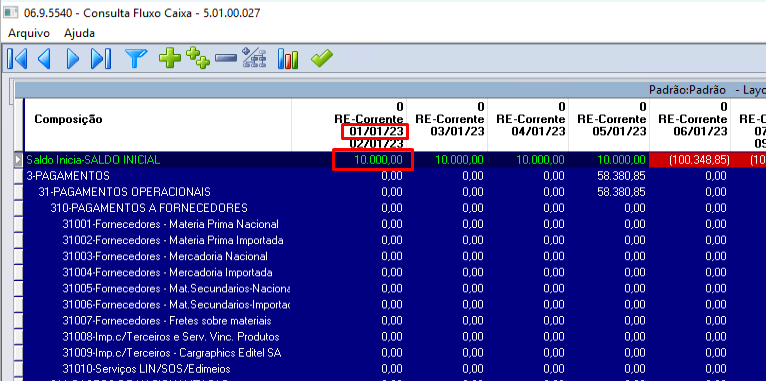The image size is (766, 381).
Task: Select the Saldo Inicia-SALDO INICIAL row
Action: (394, 160)
